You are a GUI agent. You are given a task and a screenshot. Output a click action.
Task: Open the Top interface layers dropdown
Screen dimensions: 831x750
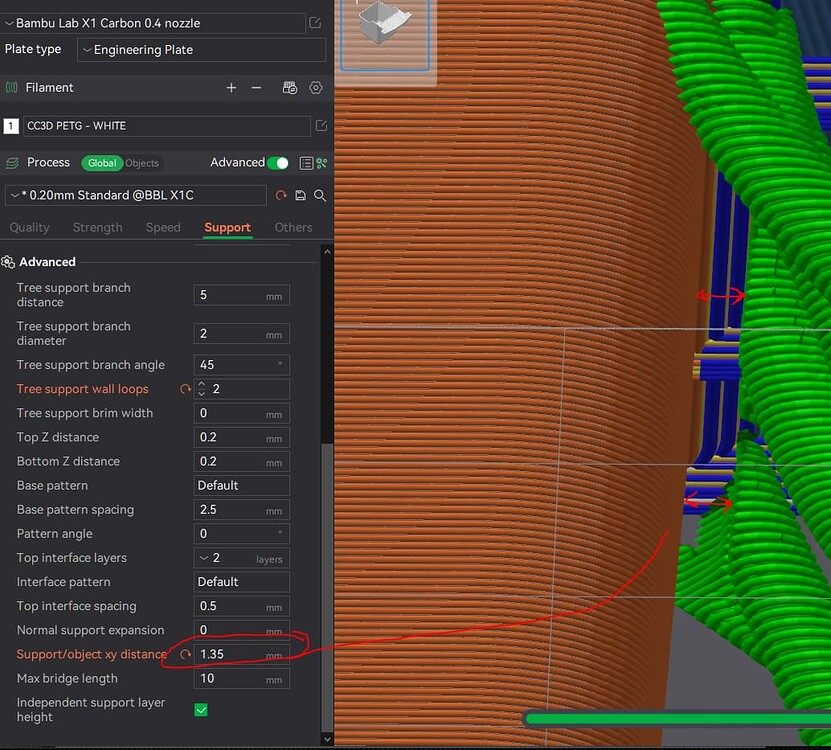click(x=242, y=558)
